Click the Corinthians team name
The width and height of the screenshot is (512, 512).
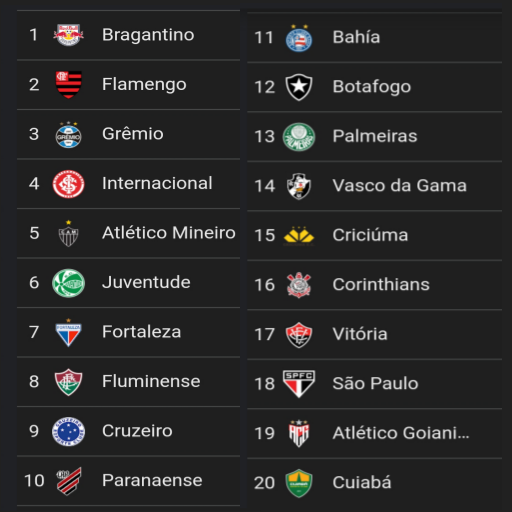(x=381, y=284)
